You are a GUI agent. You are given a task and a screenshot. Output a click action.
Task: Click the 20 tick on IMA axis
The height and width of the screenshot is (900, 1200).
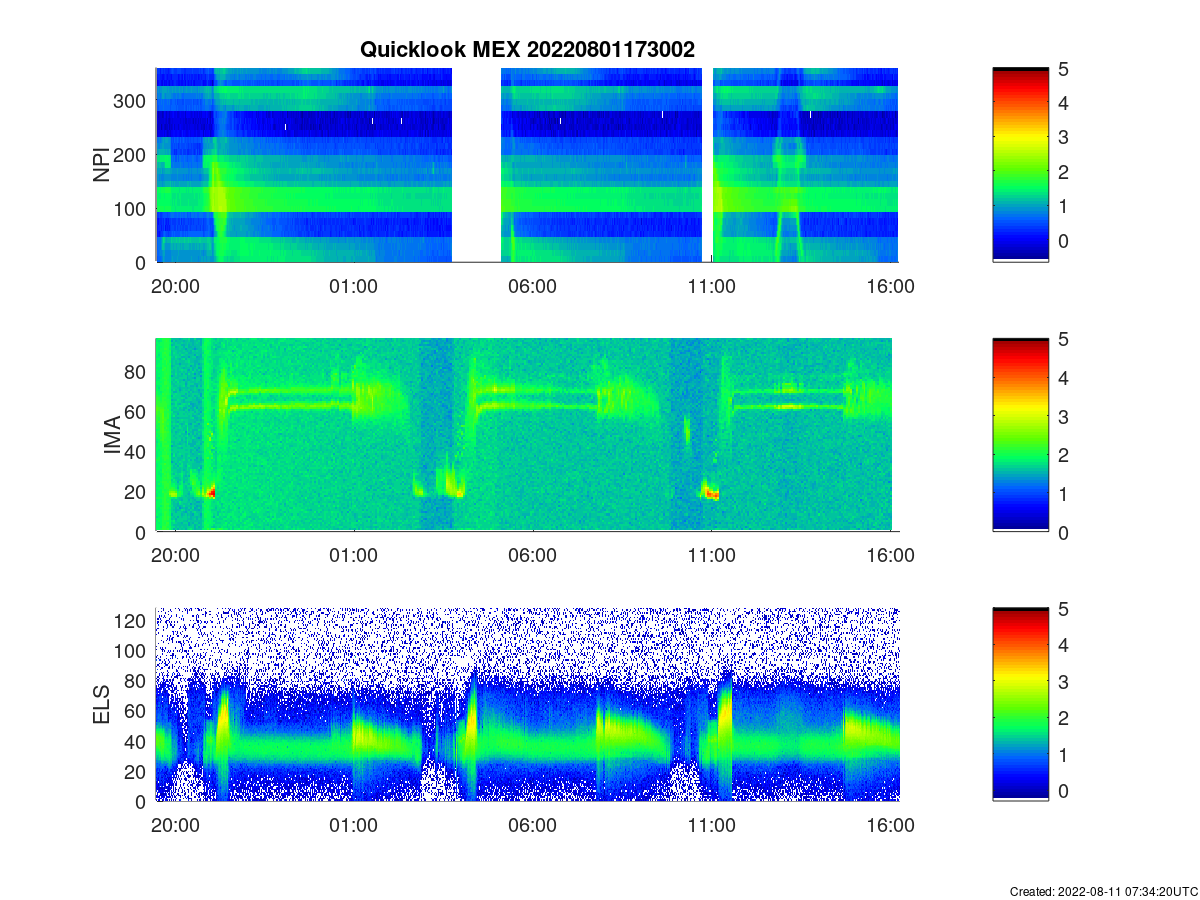[x=137, y=492]
